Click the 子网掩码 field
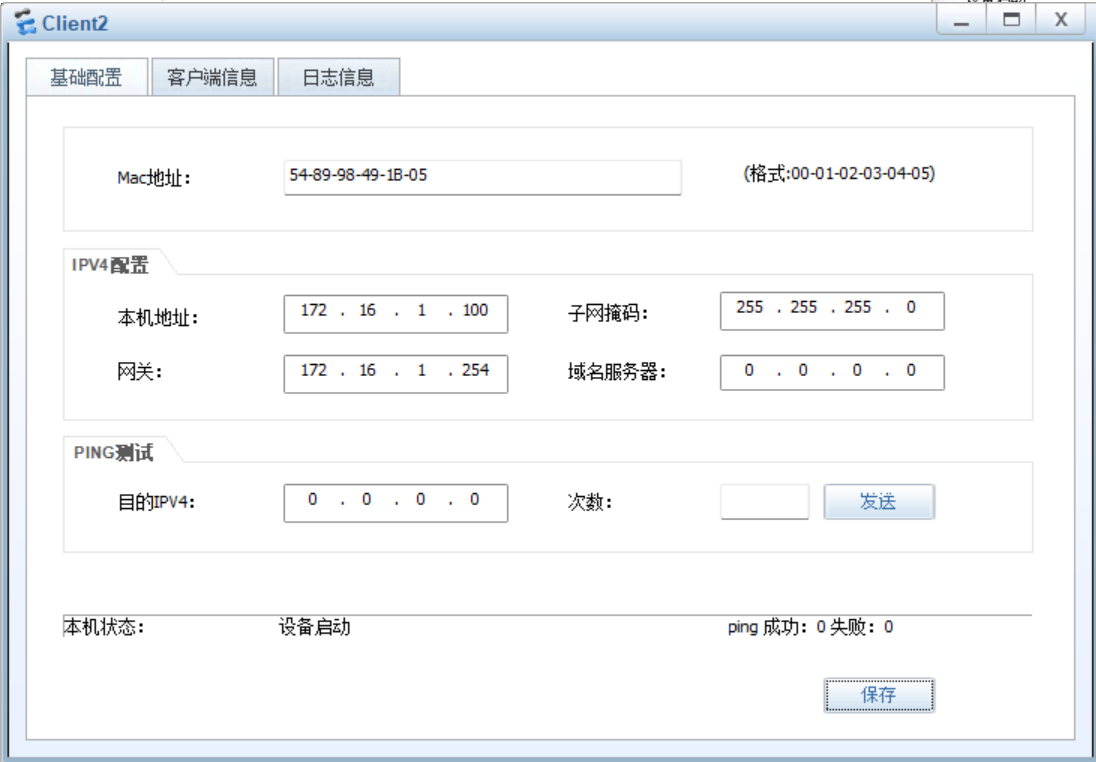 (x=832, y=311)
